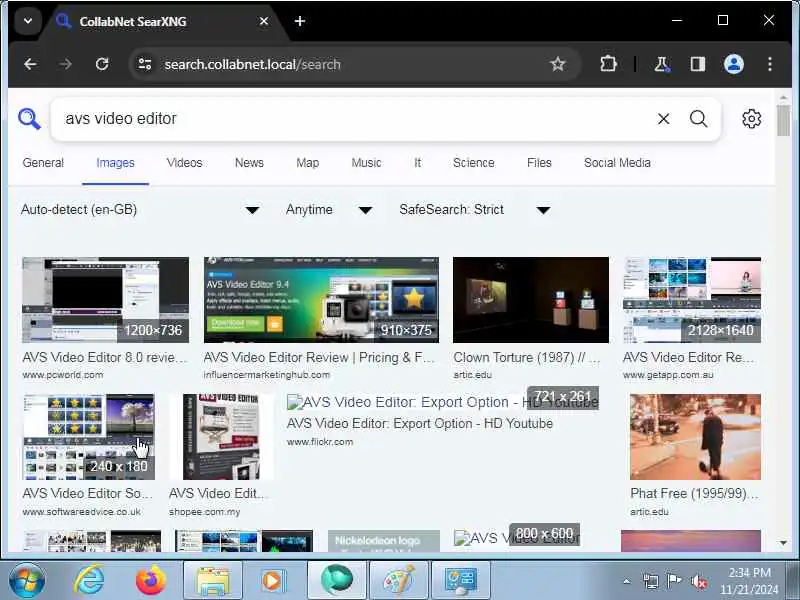Switch to the Social Media tab

click(617, 163)
